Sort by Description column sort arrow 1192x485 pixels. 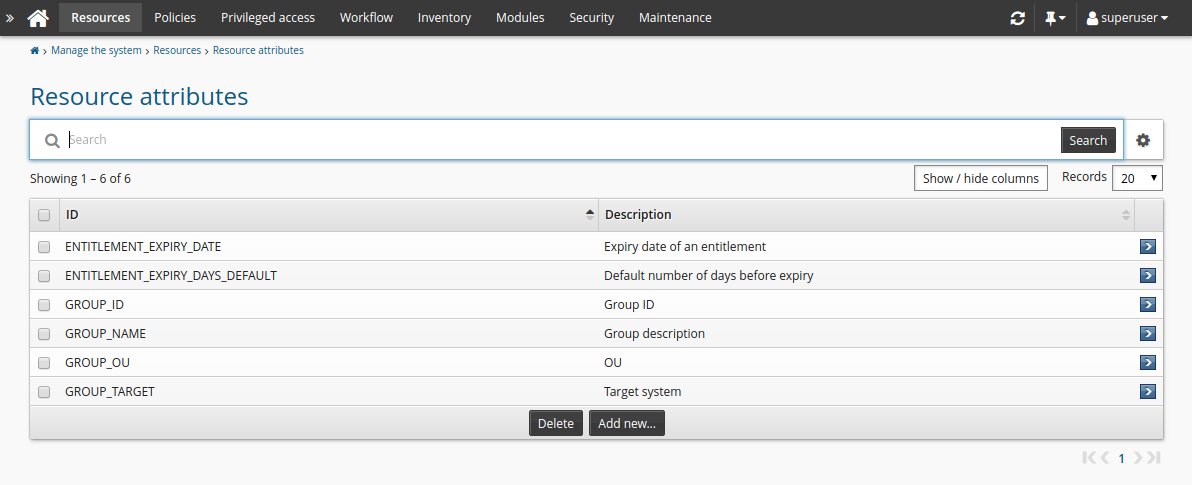click(x=1126, y=215)
